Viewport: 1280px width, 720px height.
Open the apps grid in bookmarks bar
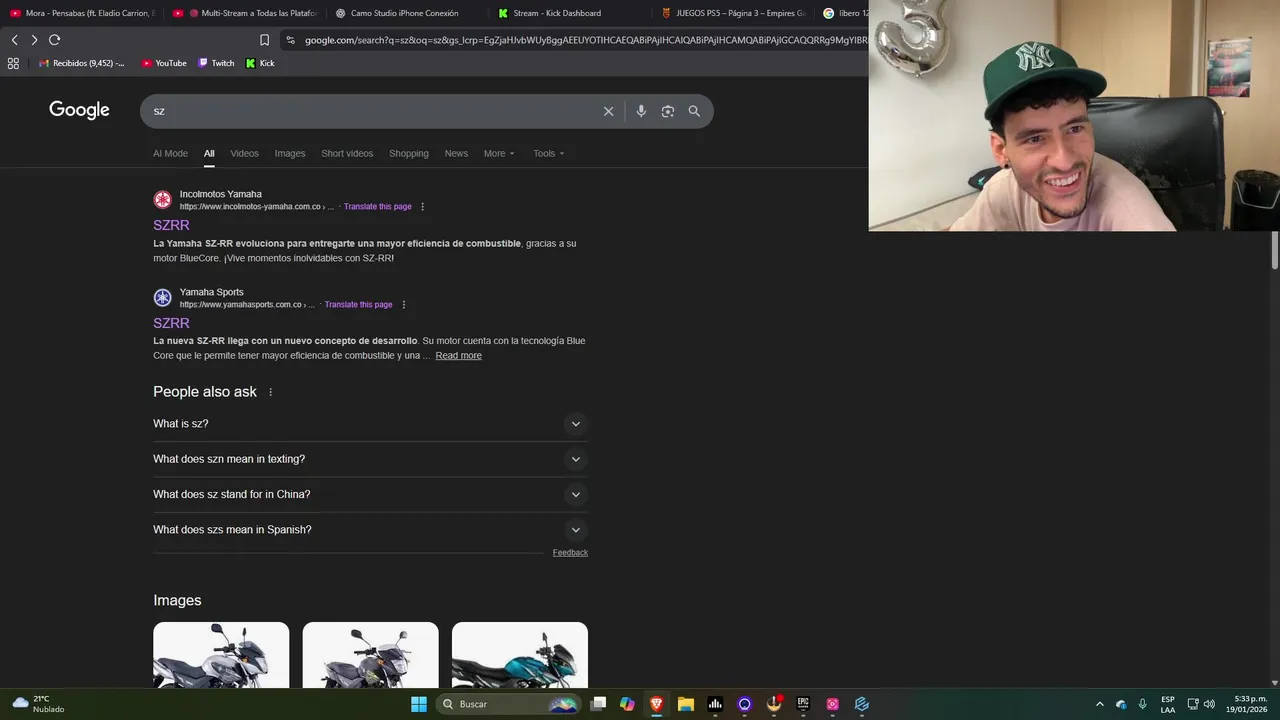[13, 63]
